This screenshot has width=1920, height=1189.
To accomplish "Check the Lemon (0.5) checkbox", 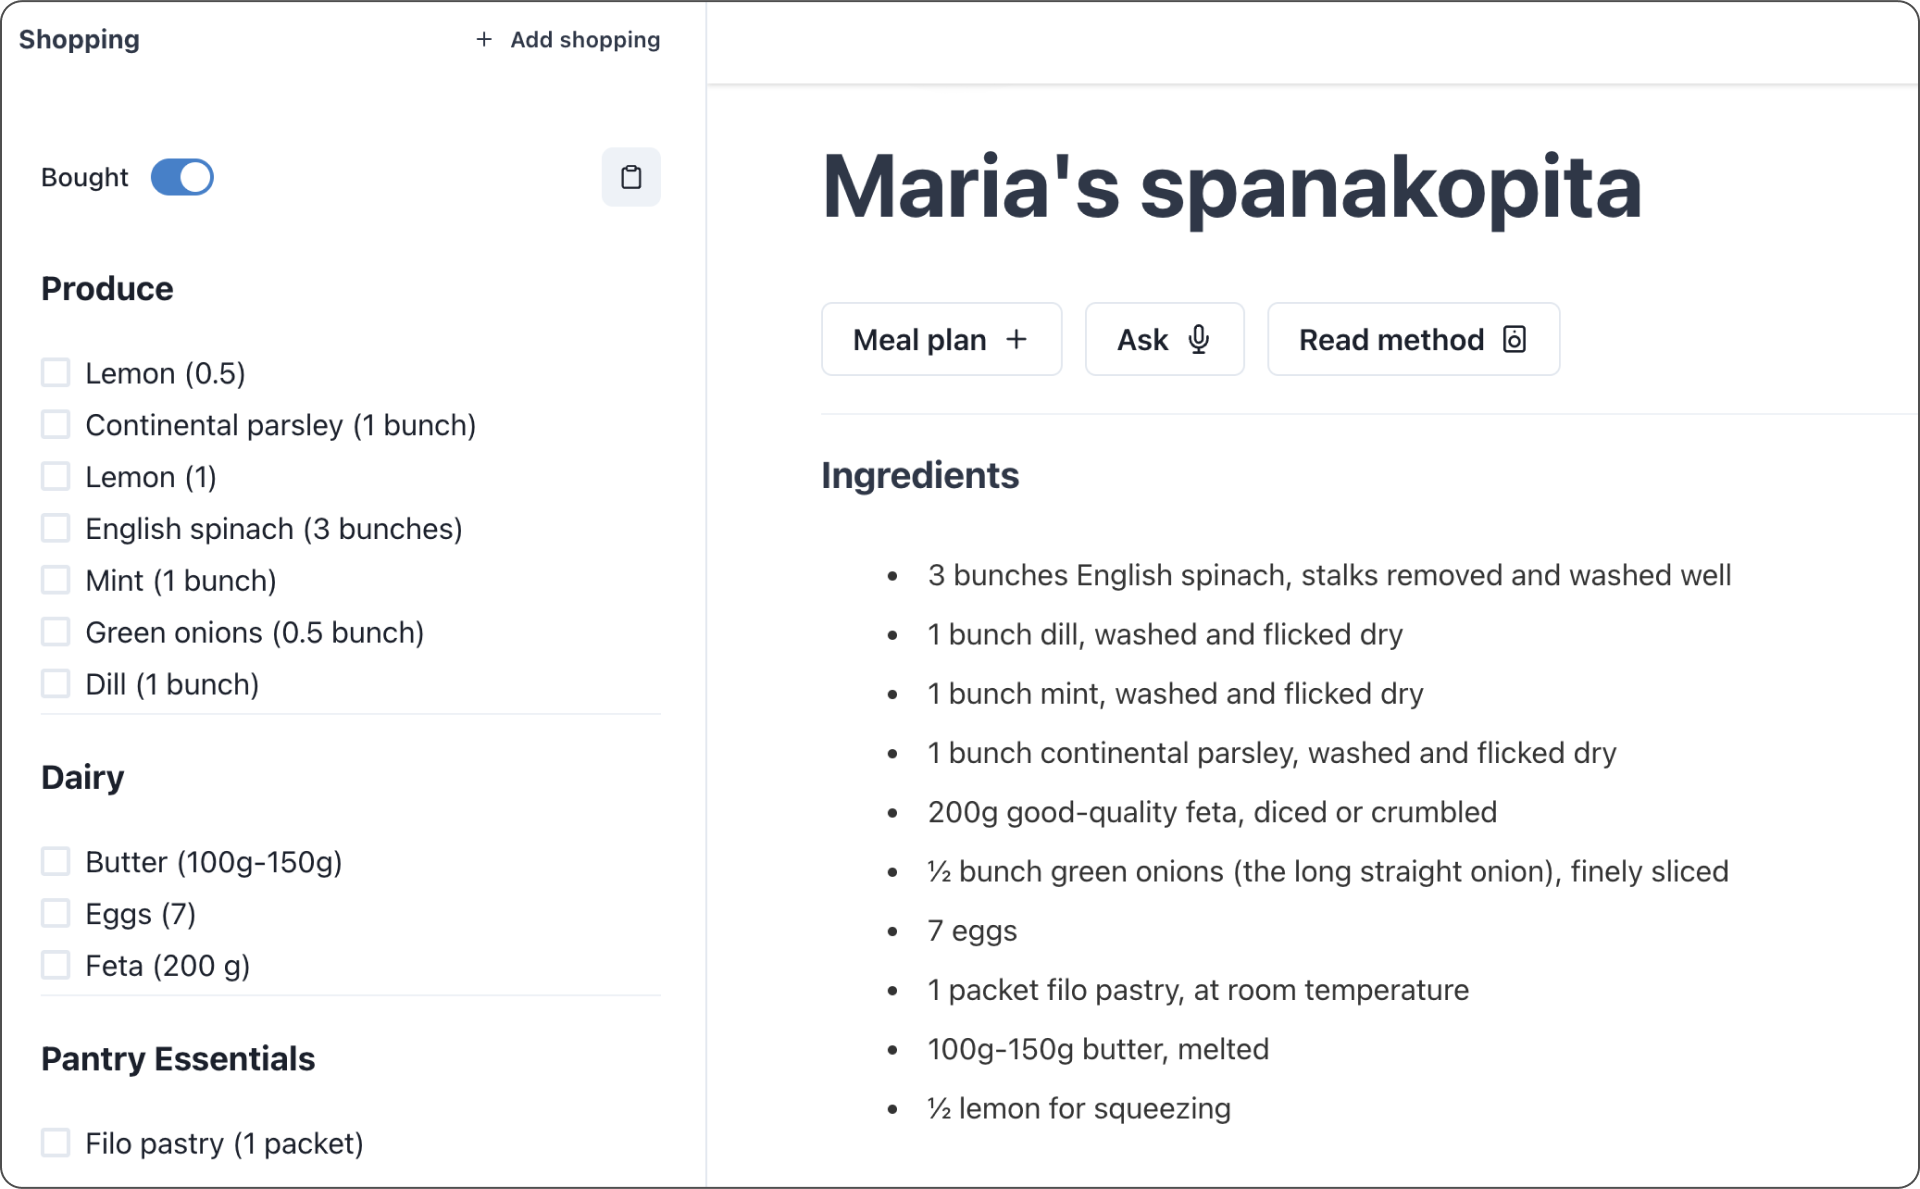I will point(56,373).
